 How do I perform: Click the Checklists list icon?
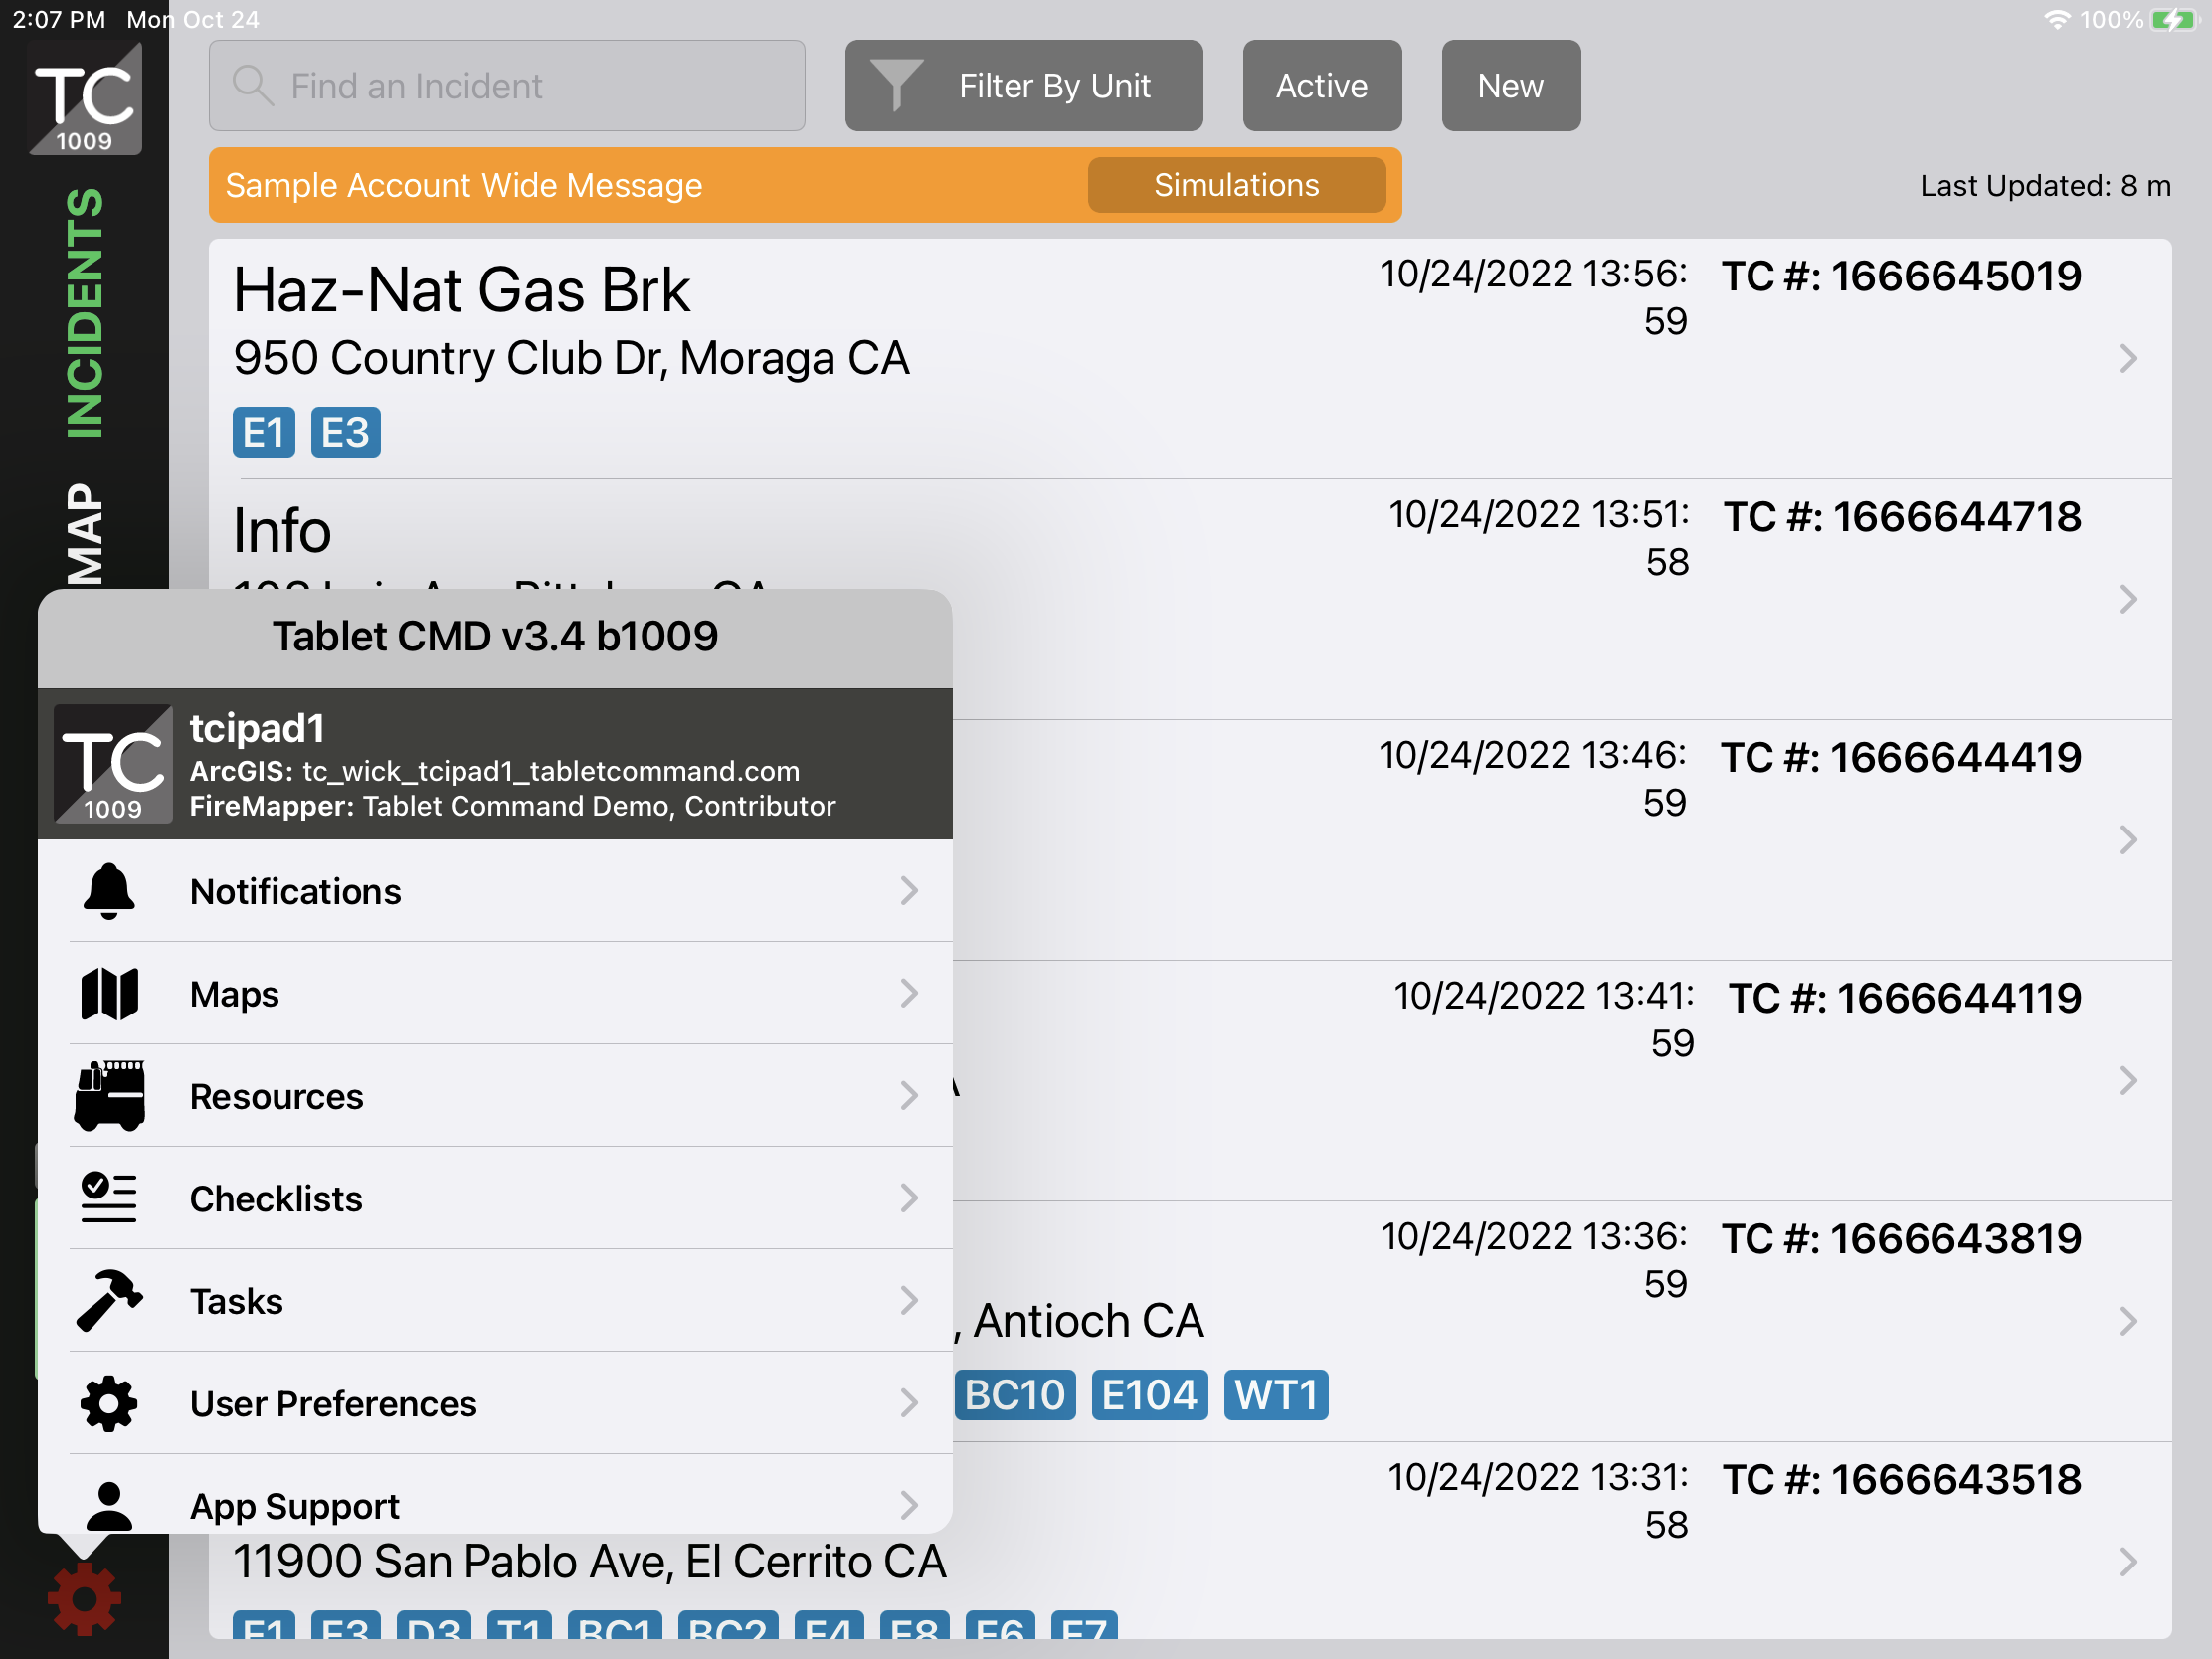tap(109, 1198)
